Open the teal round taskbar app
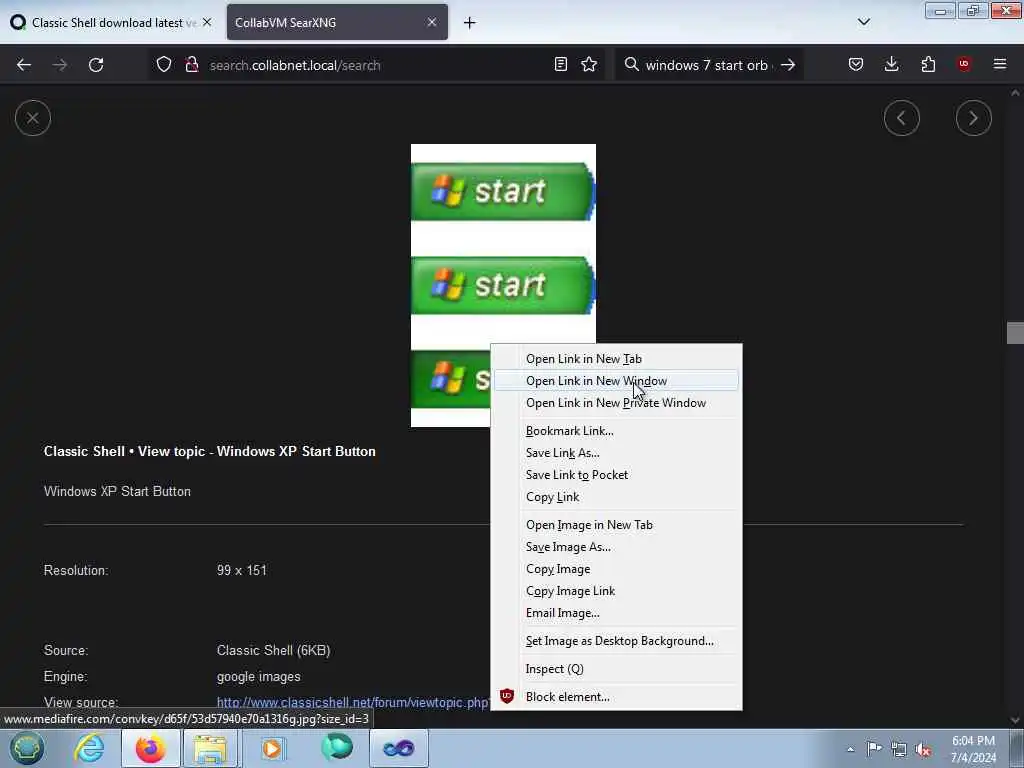The width and height of the screenshot is (1024, 768). tap(336, 748)
